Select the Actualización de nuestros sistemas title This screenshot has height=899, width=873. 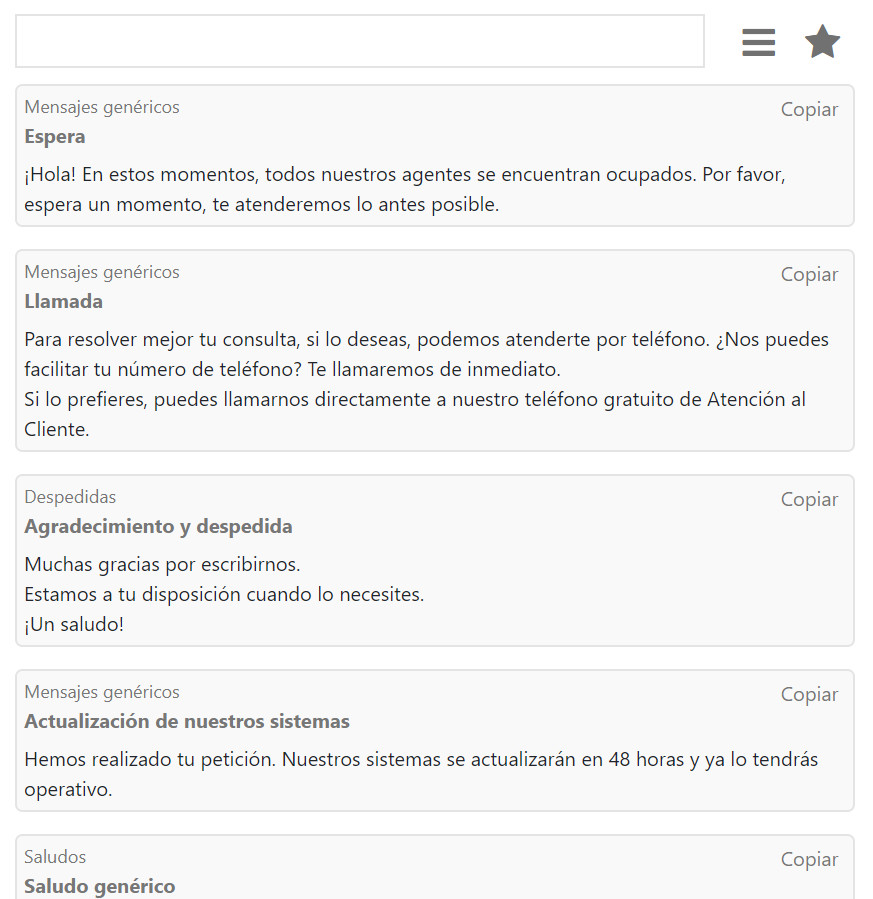[187, 722]
